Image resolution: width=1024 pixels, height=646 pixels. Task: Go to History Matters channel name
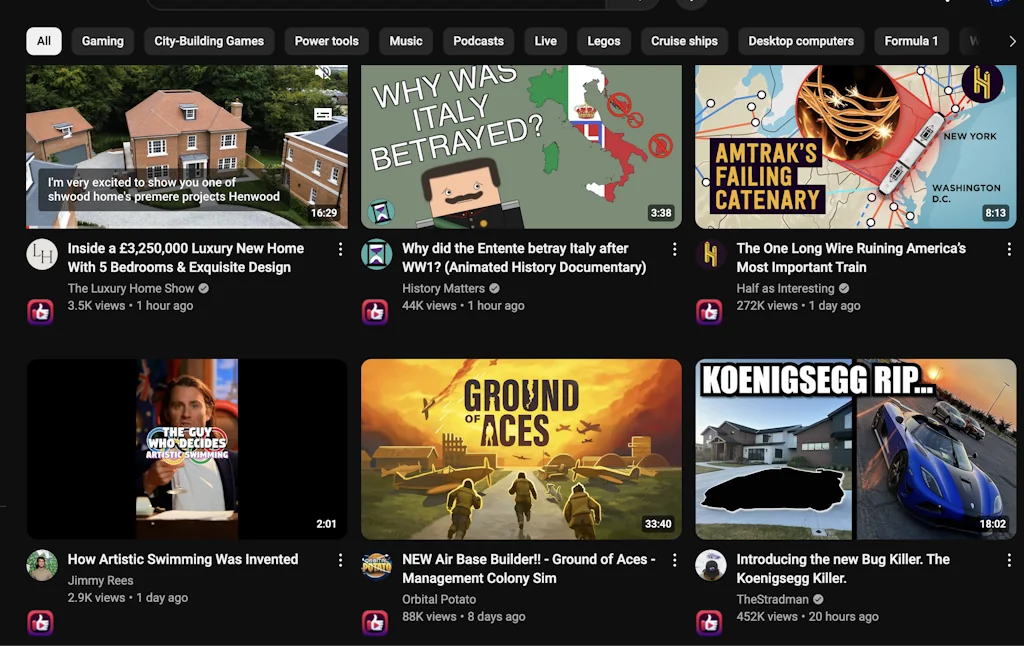point(443,288)
